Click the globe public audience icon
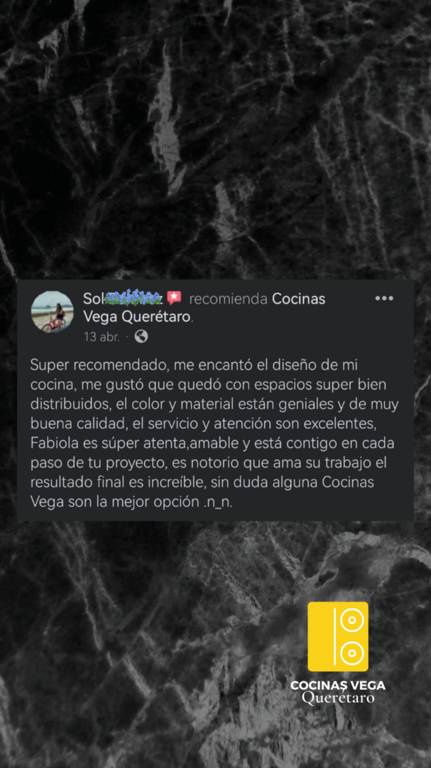The height and width of the screenshot is (768, 431). click(141, 336)
